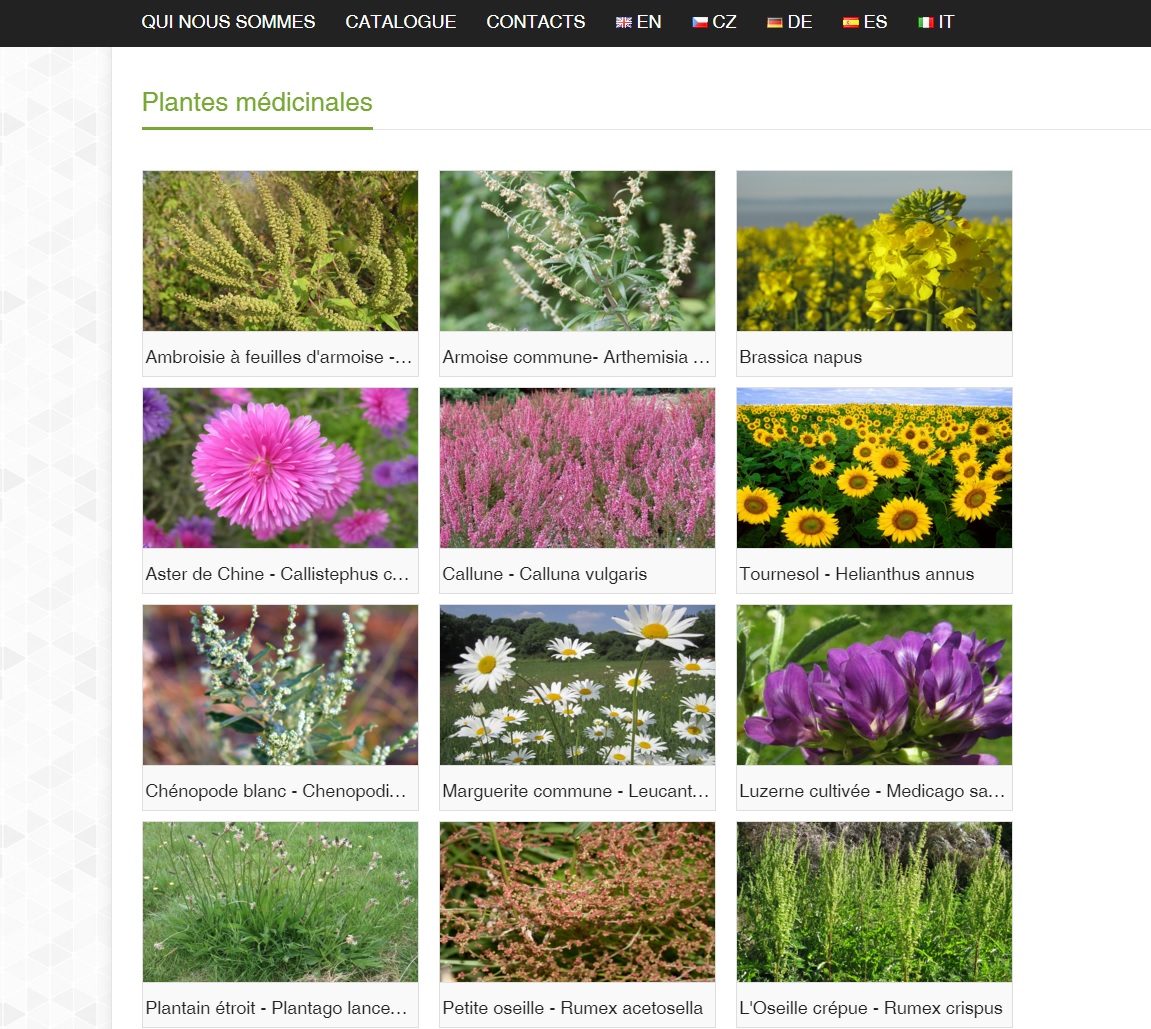This screenshot has width=1151, height=1029.
Task: Switch language to Italian via IT flag
Action: click(x=936, y=22)
